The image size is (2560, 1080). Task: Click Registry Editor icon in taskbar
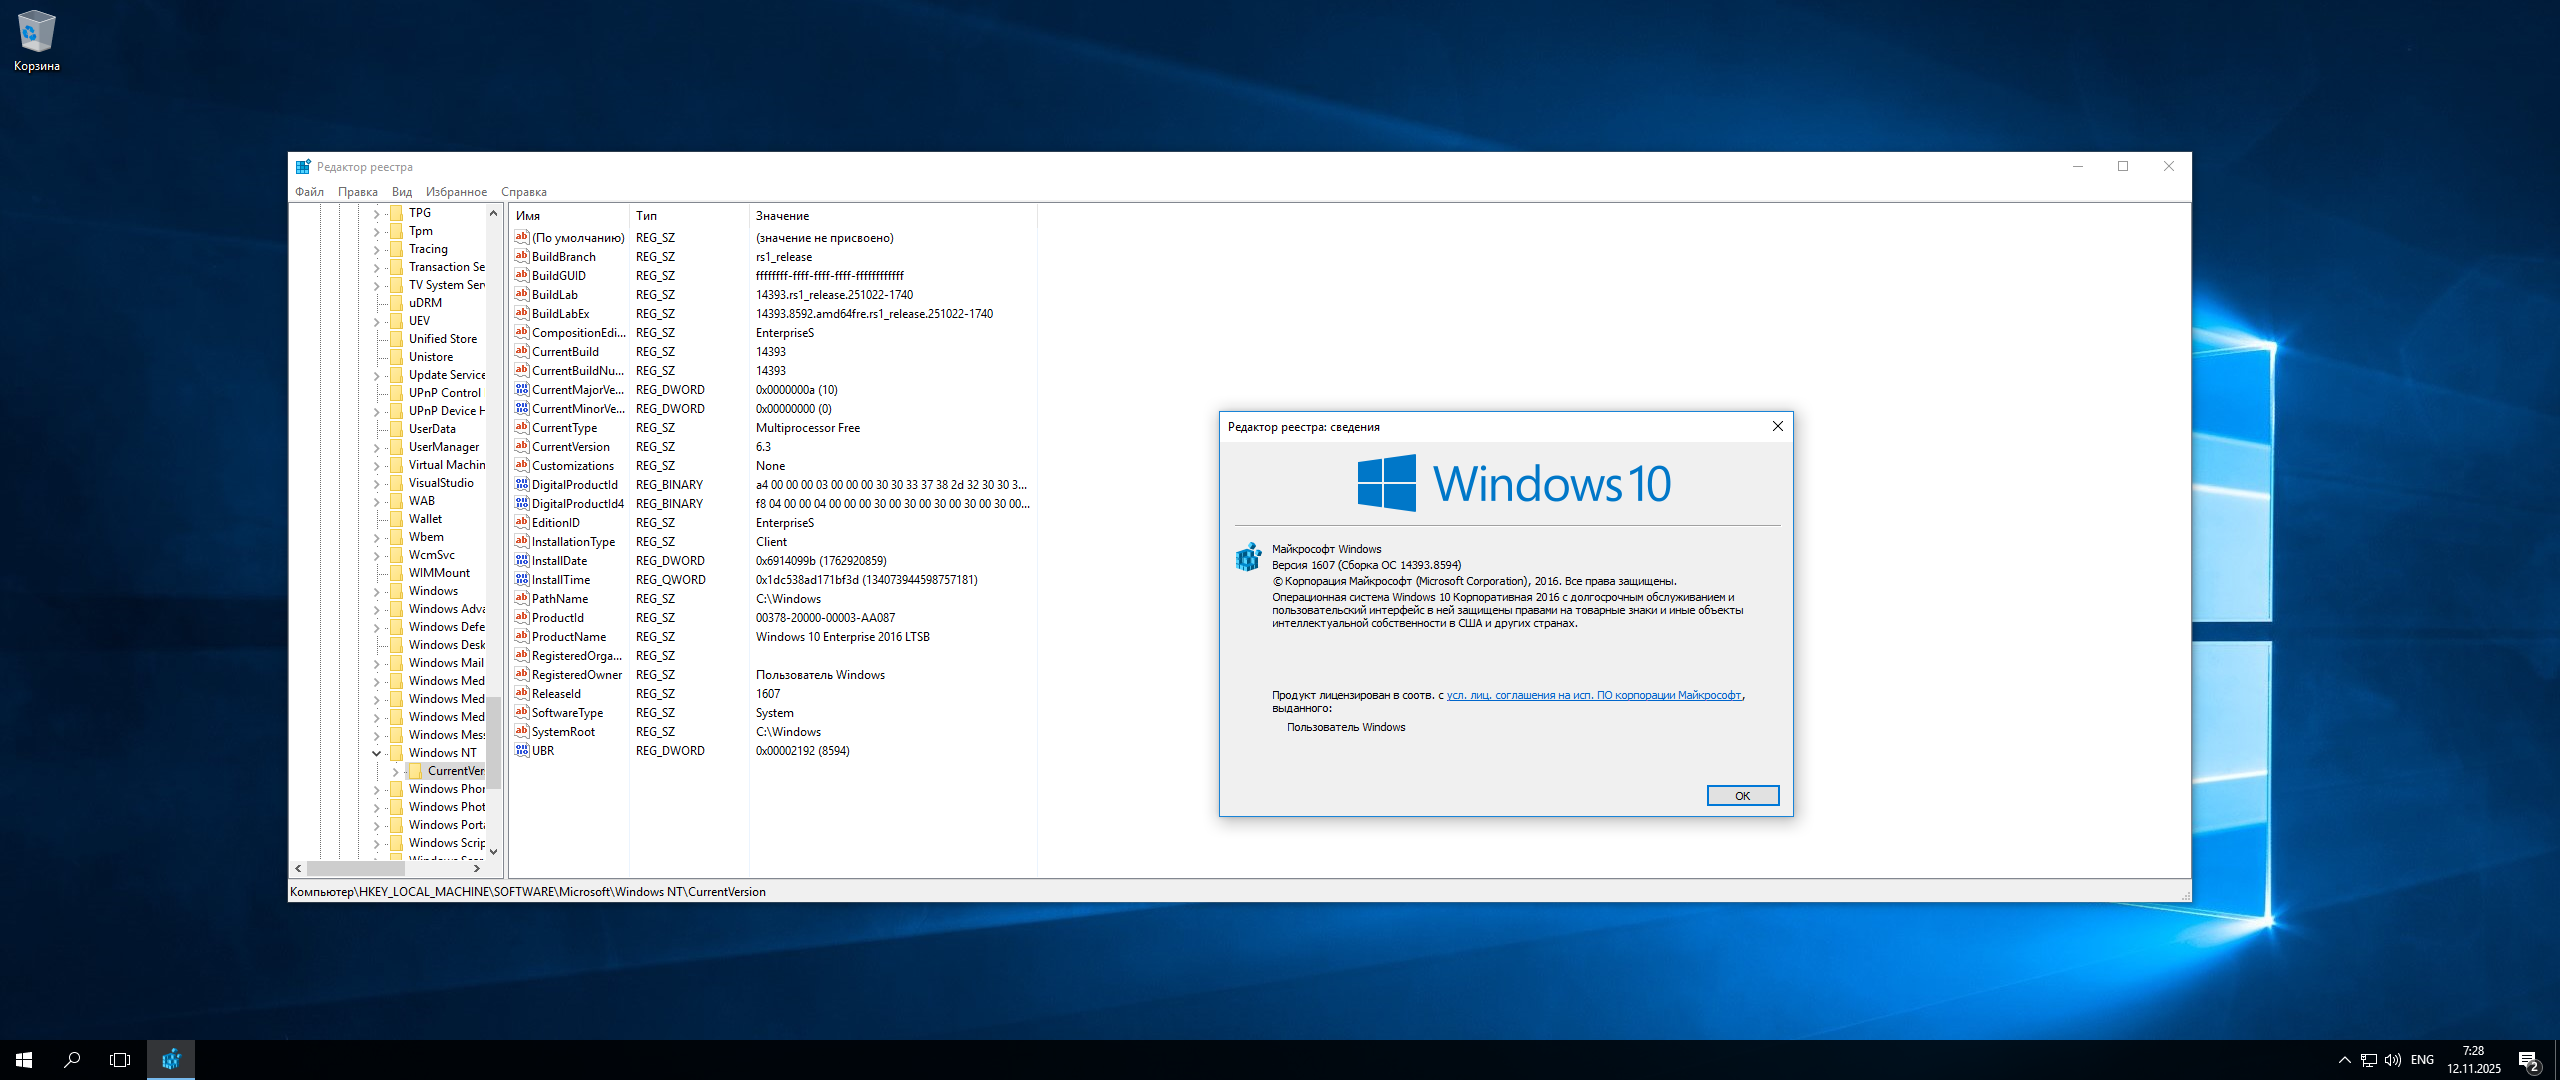click(171, 1059)
